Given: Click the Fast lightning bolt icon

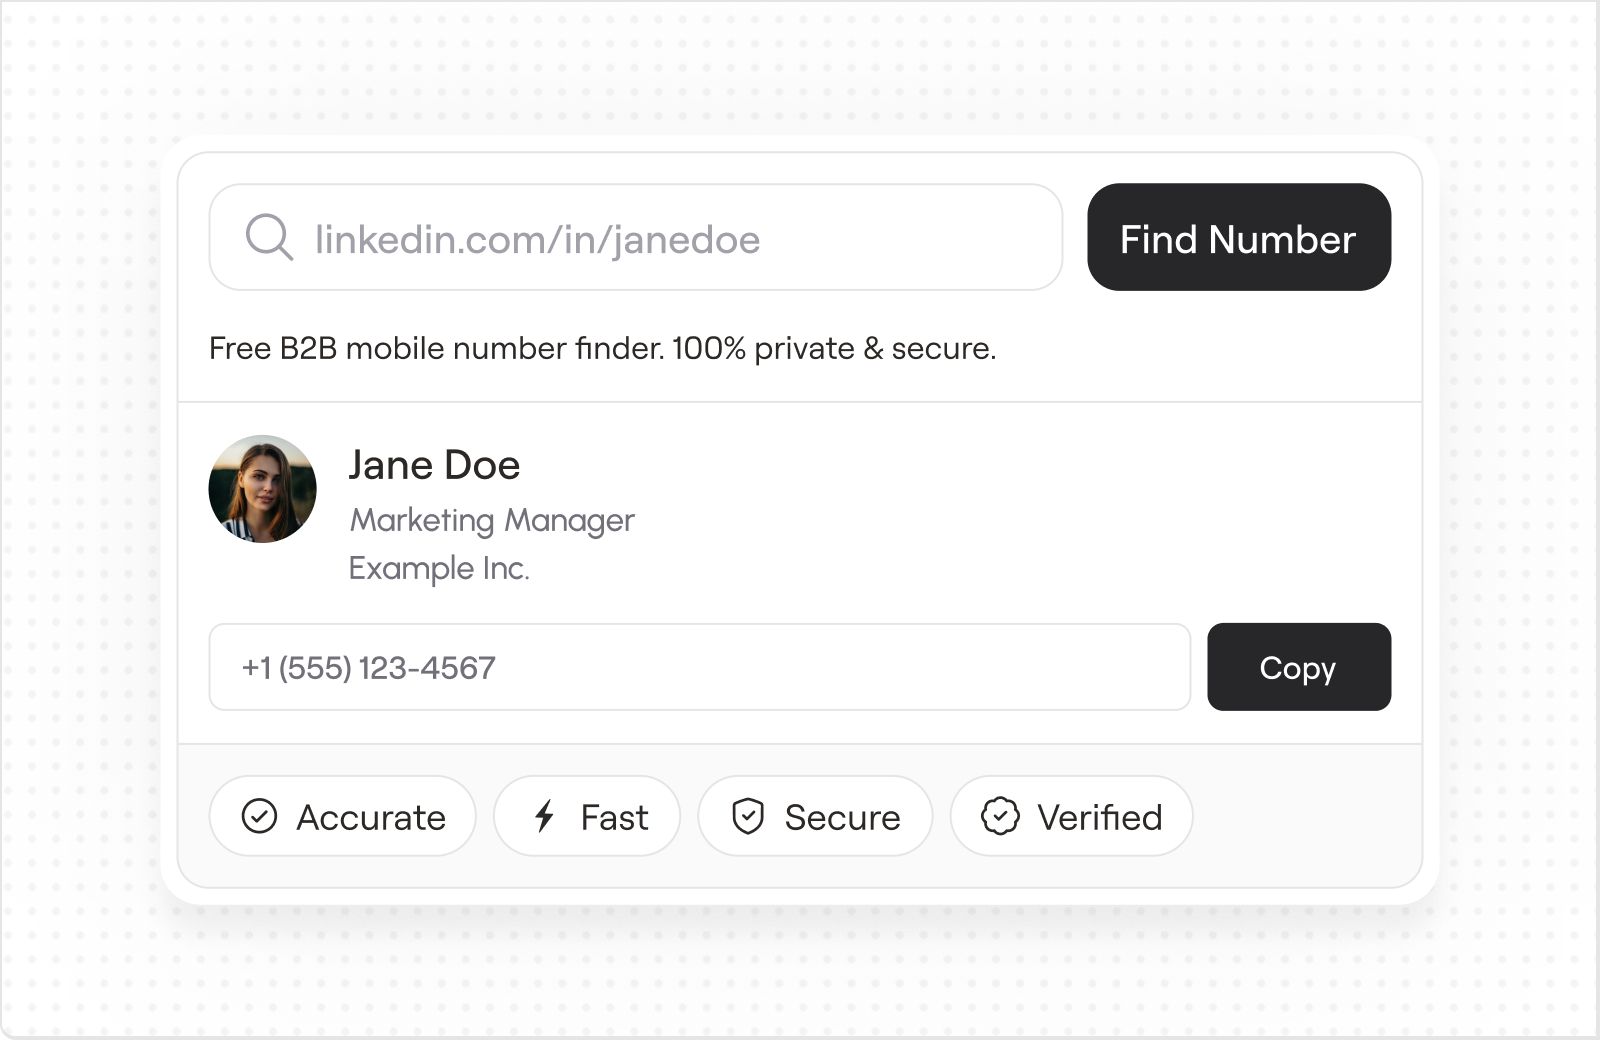Looking at the screenshot, I should point(544,816).
